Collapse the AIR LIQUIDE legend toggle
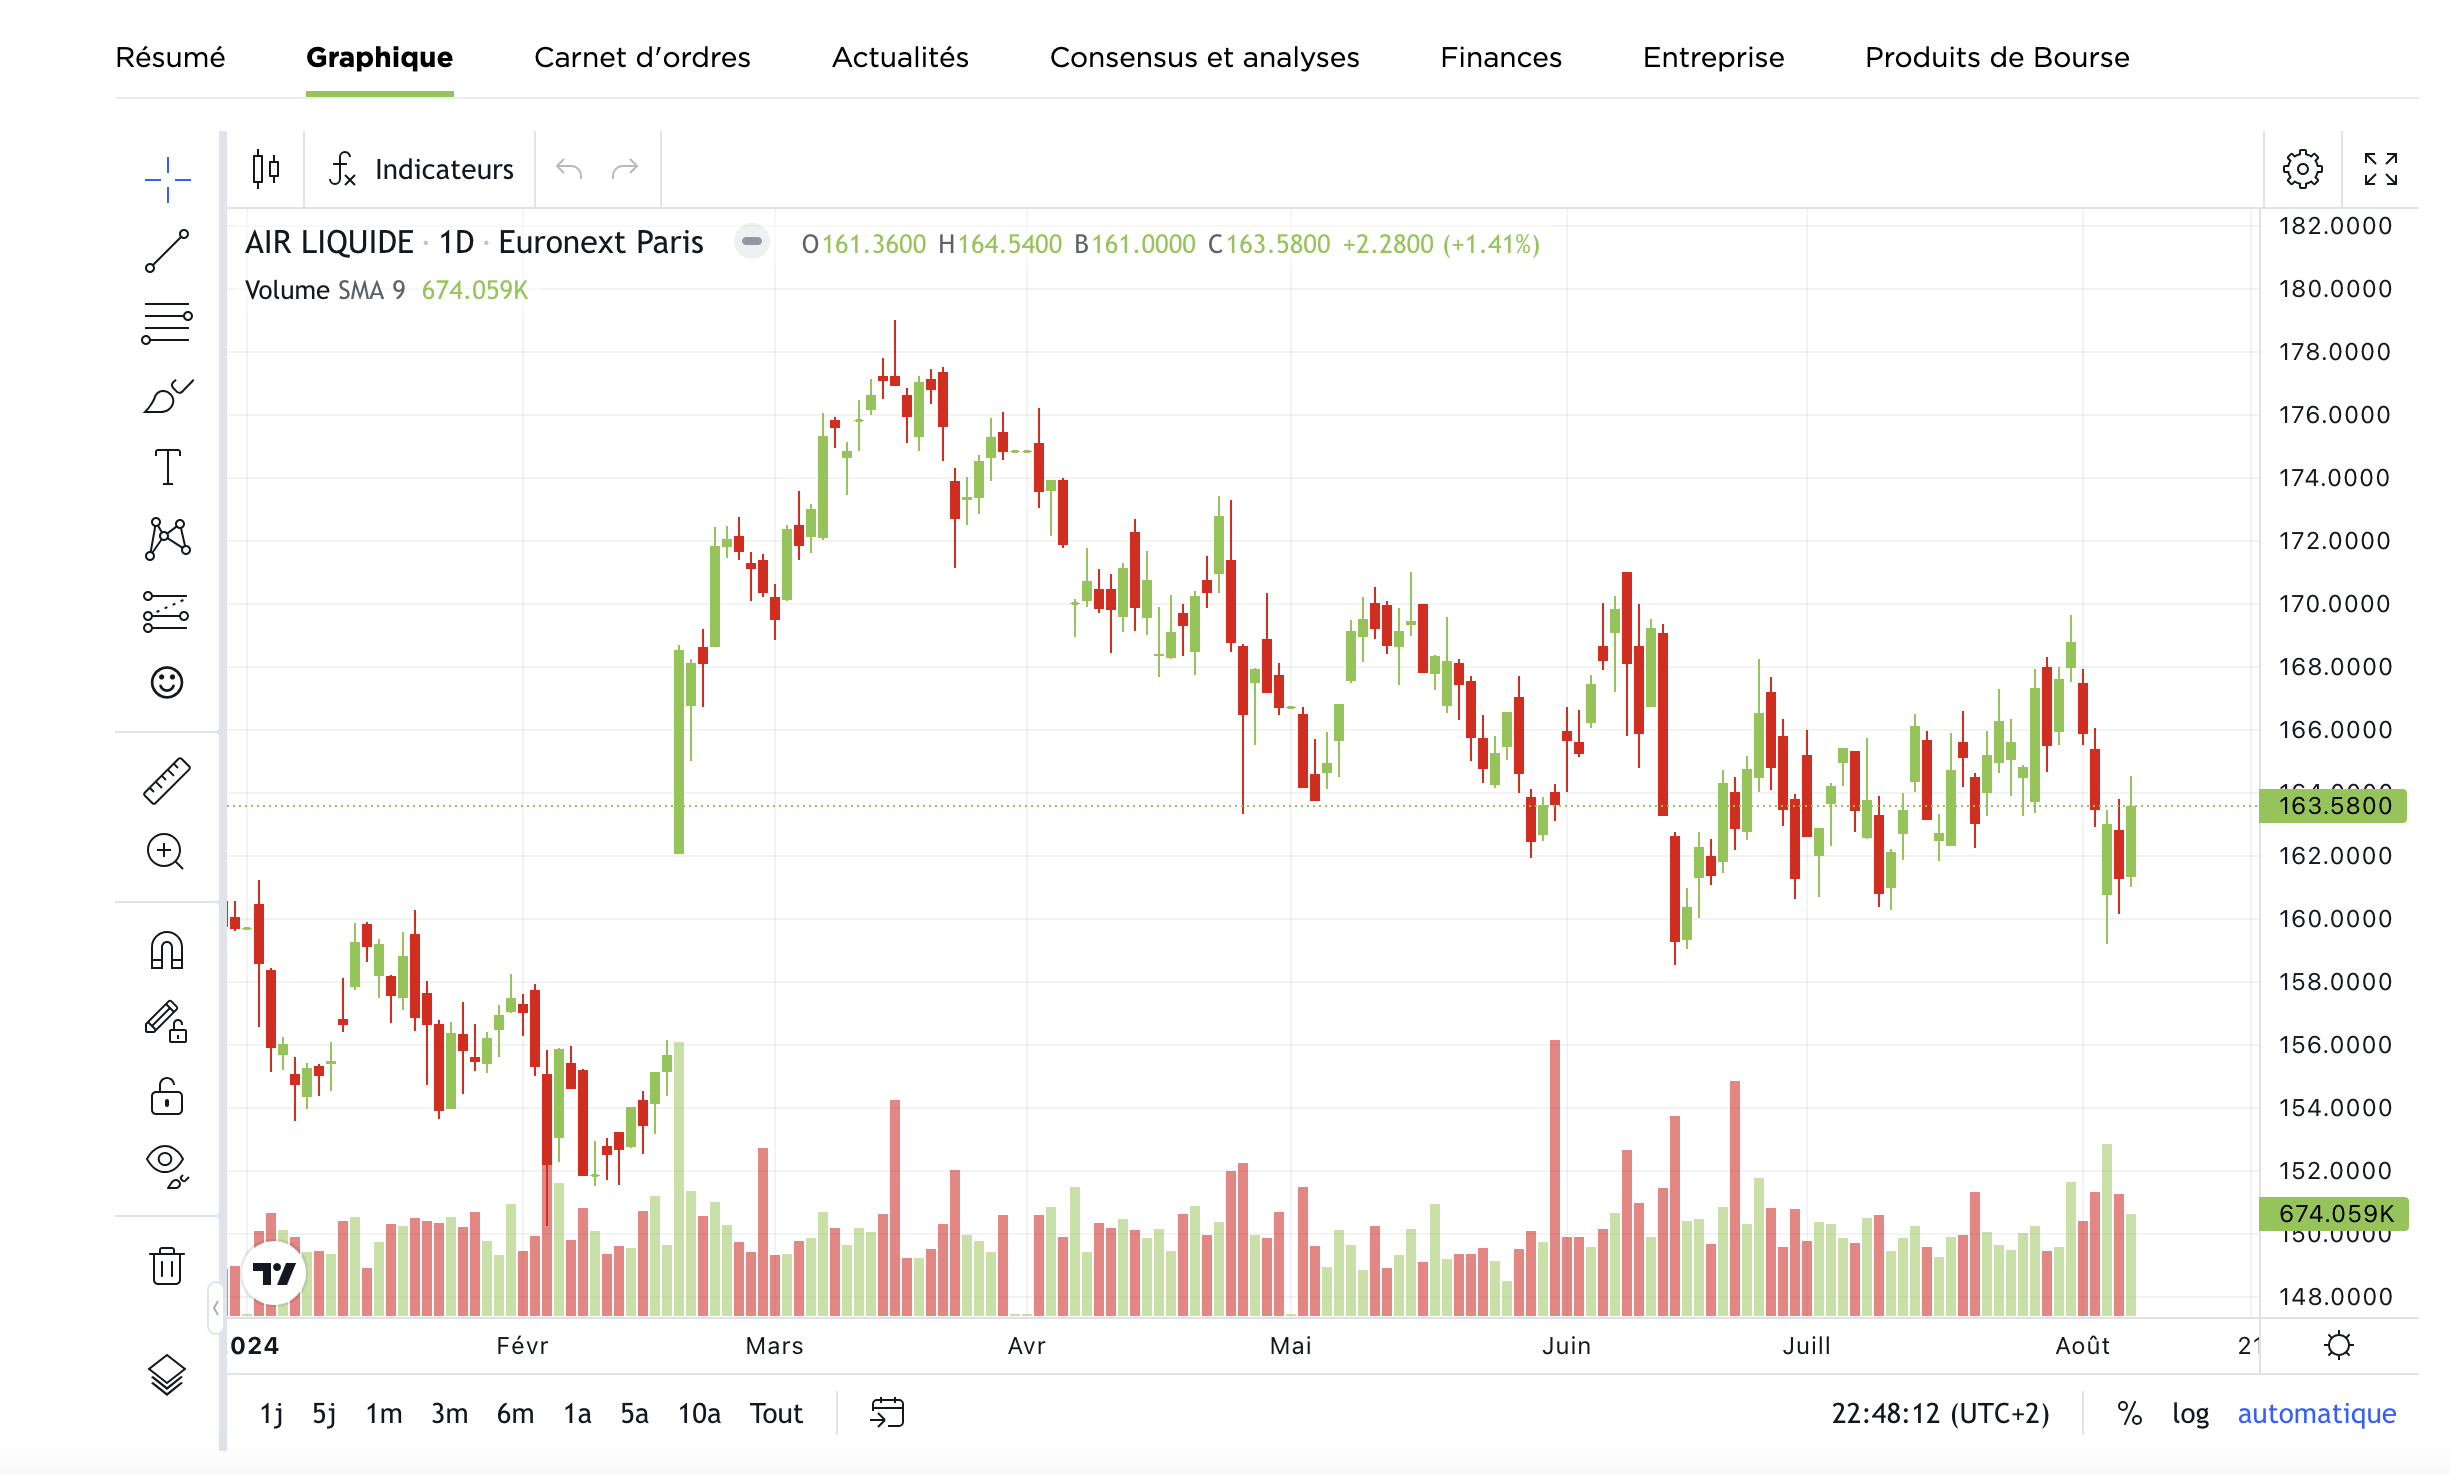Image resolution: width=2450 pixels, height=1474 pixels. coord(752,242)
